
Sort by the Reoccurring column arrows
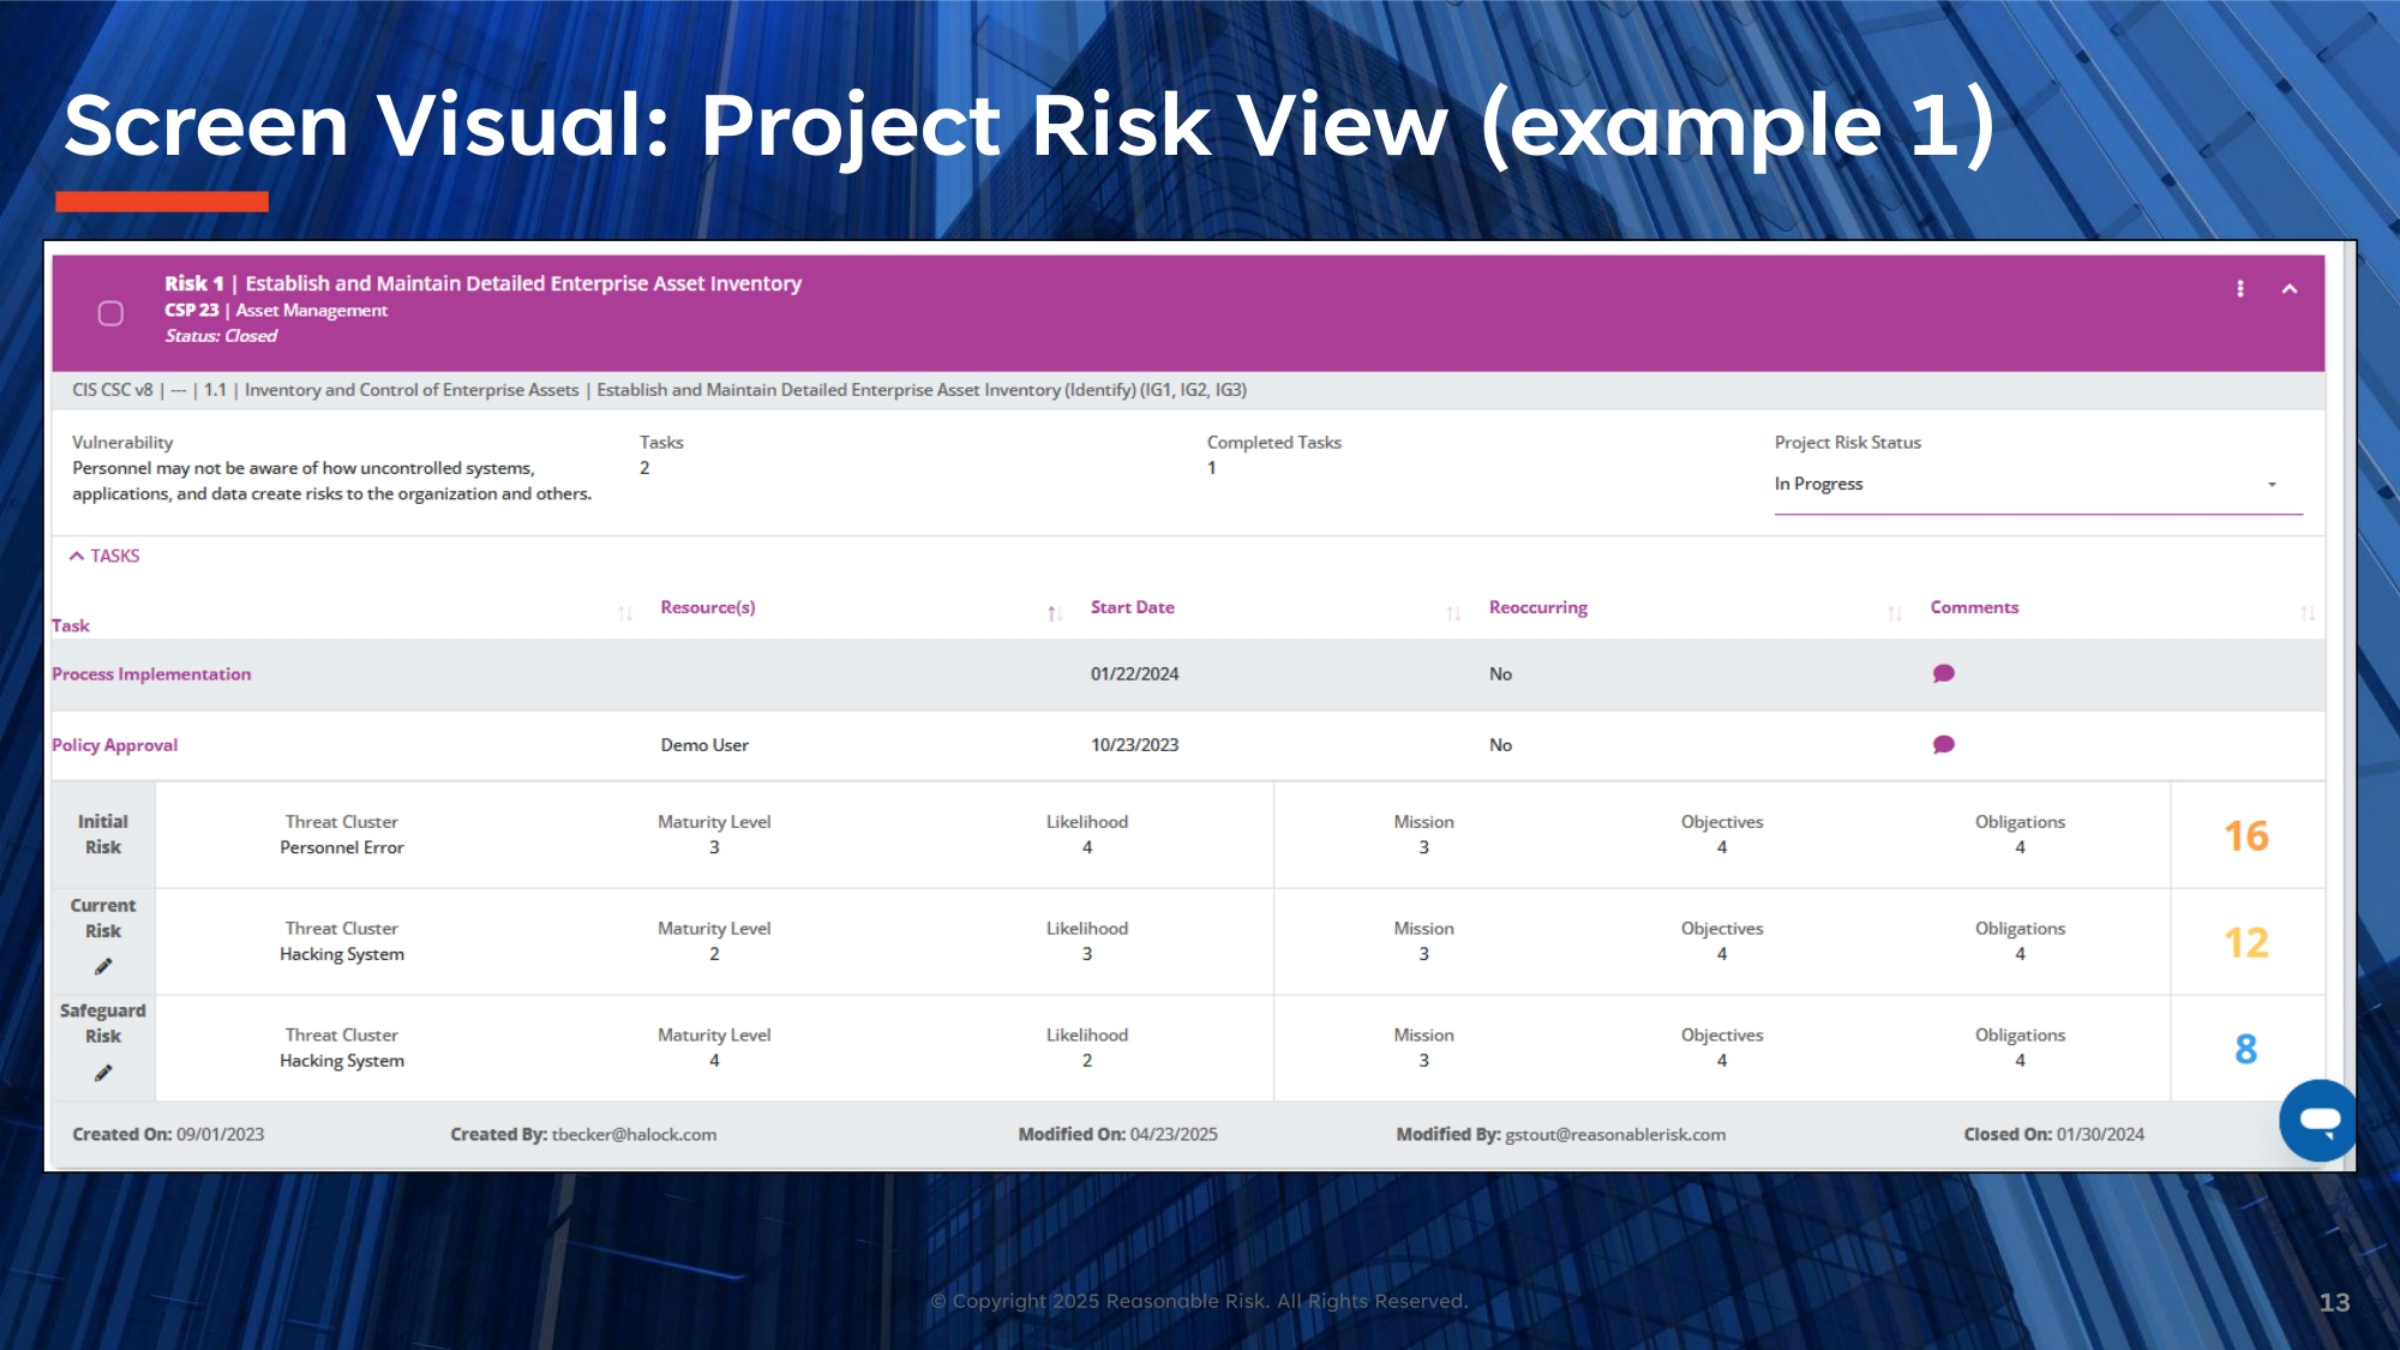point(1894,613)
